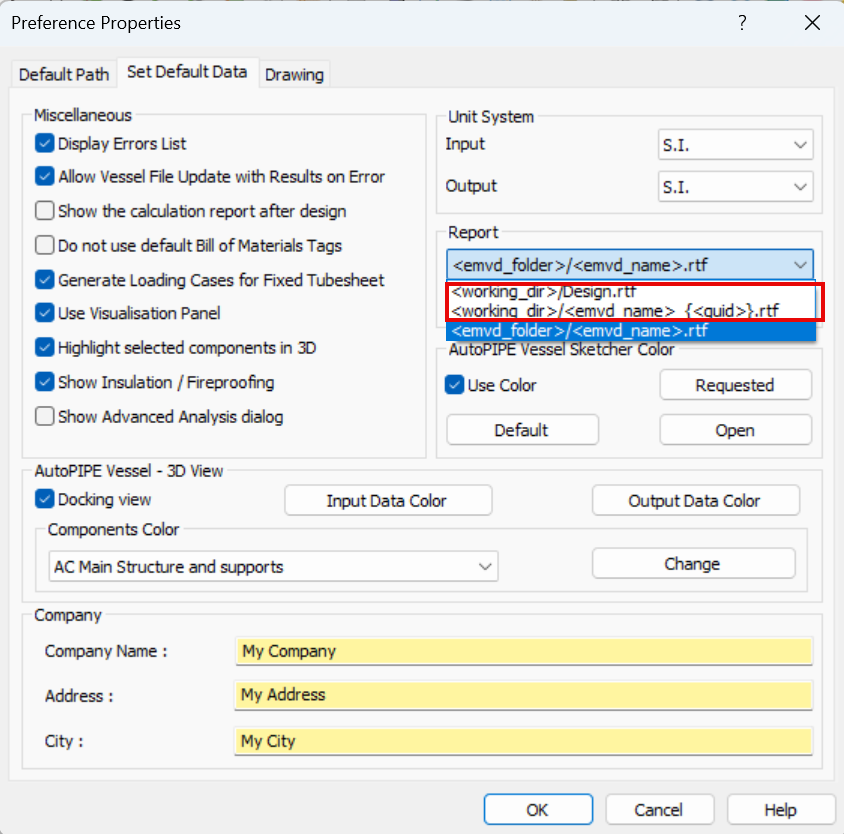The image size is (844, 834).
Task: Open Output Data Color picker
Action: tap(695, 500)
